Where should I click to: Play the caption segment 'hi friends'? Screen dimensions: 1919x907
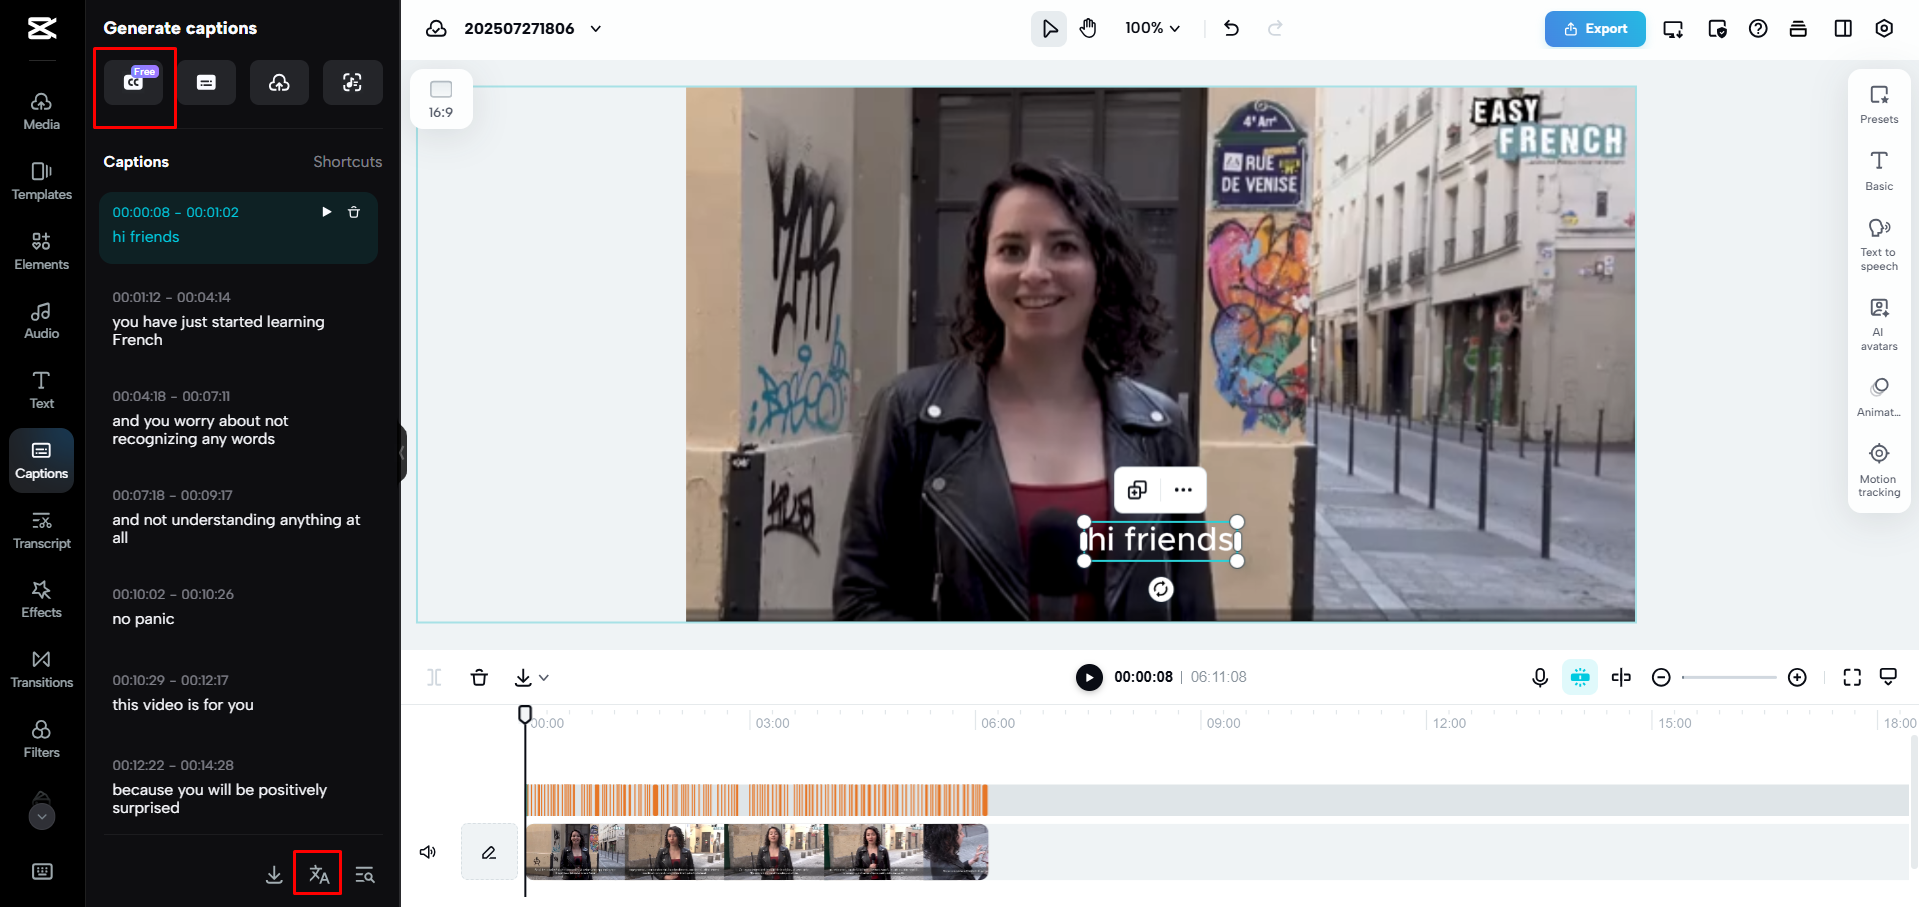[326, 212]
